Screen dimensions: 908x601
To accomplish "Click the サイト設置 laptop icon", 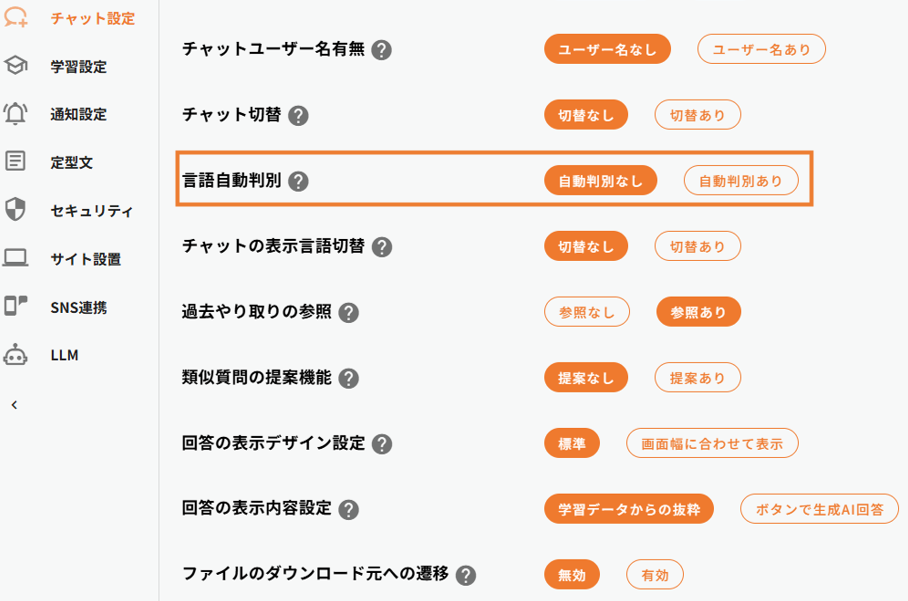I will tap(15, 259).
